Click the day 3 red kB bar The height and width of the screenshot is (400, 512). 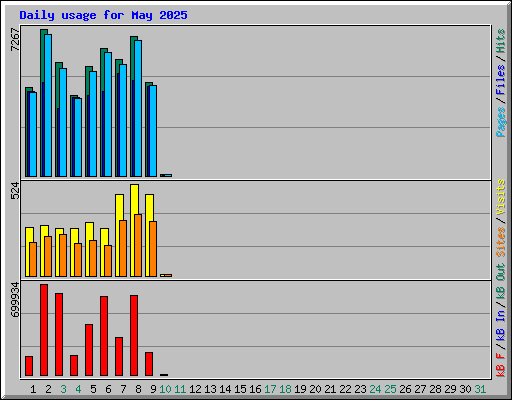click(59, 335)
